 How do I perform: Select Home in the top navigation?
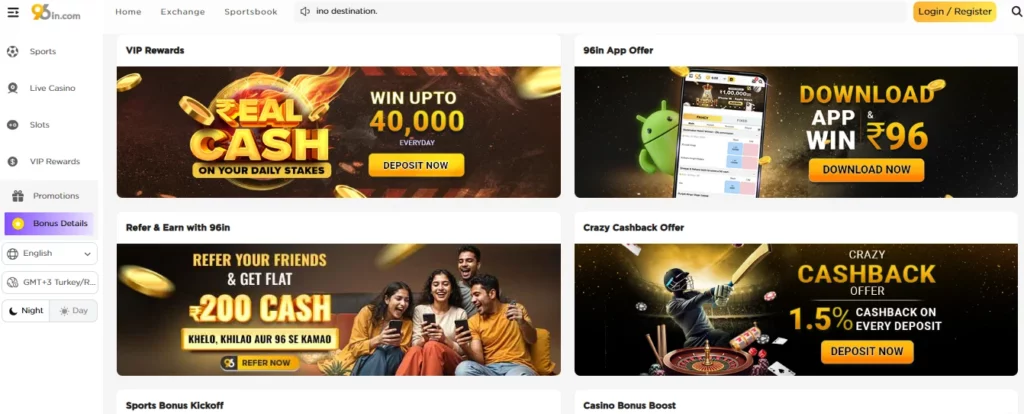click(128, 12)
